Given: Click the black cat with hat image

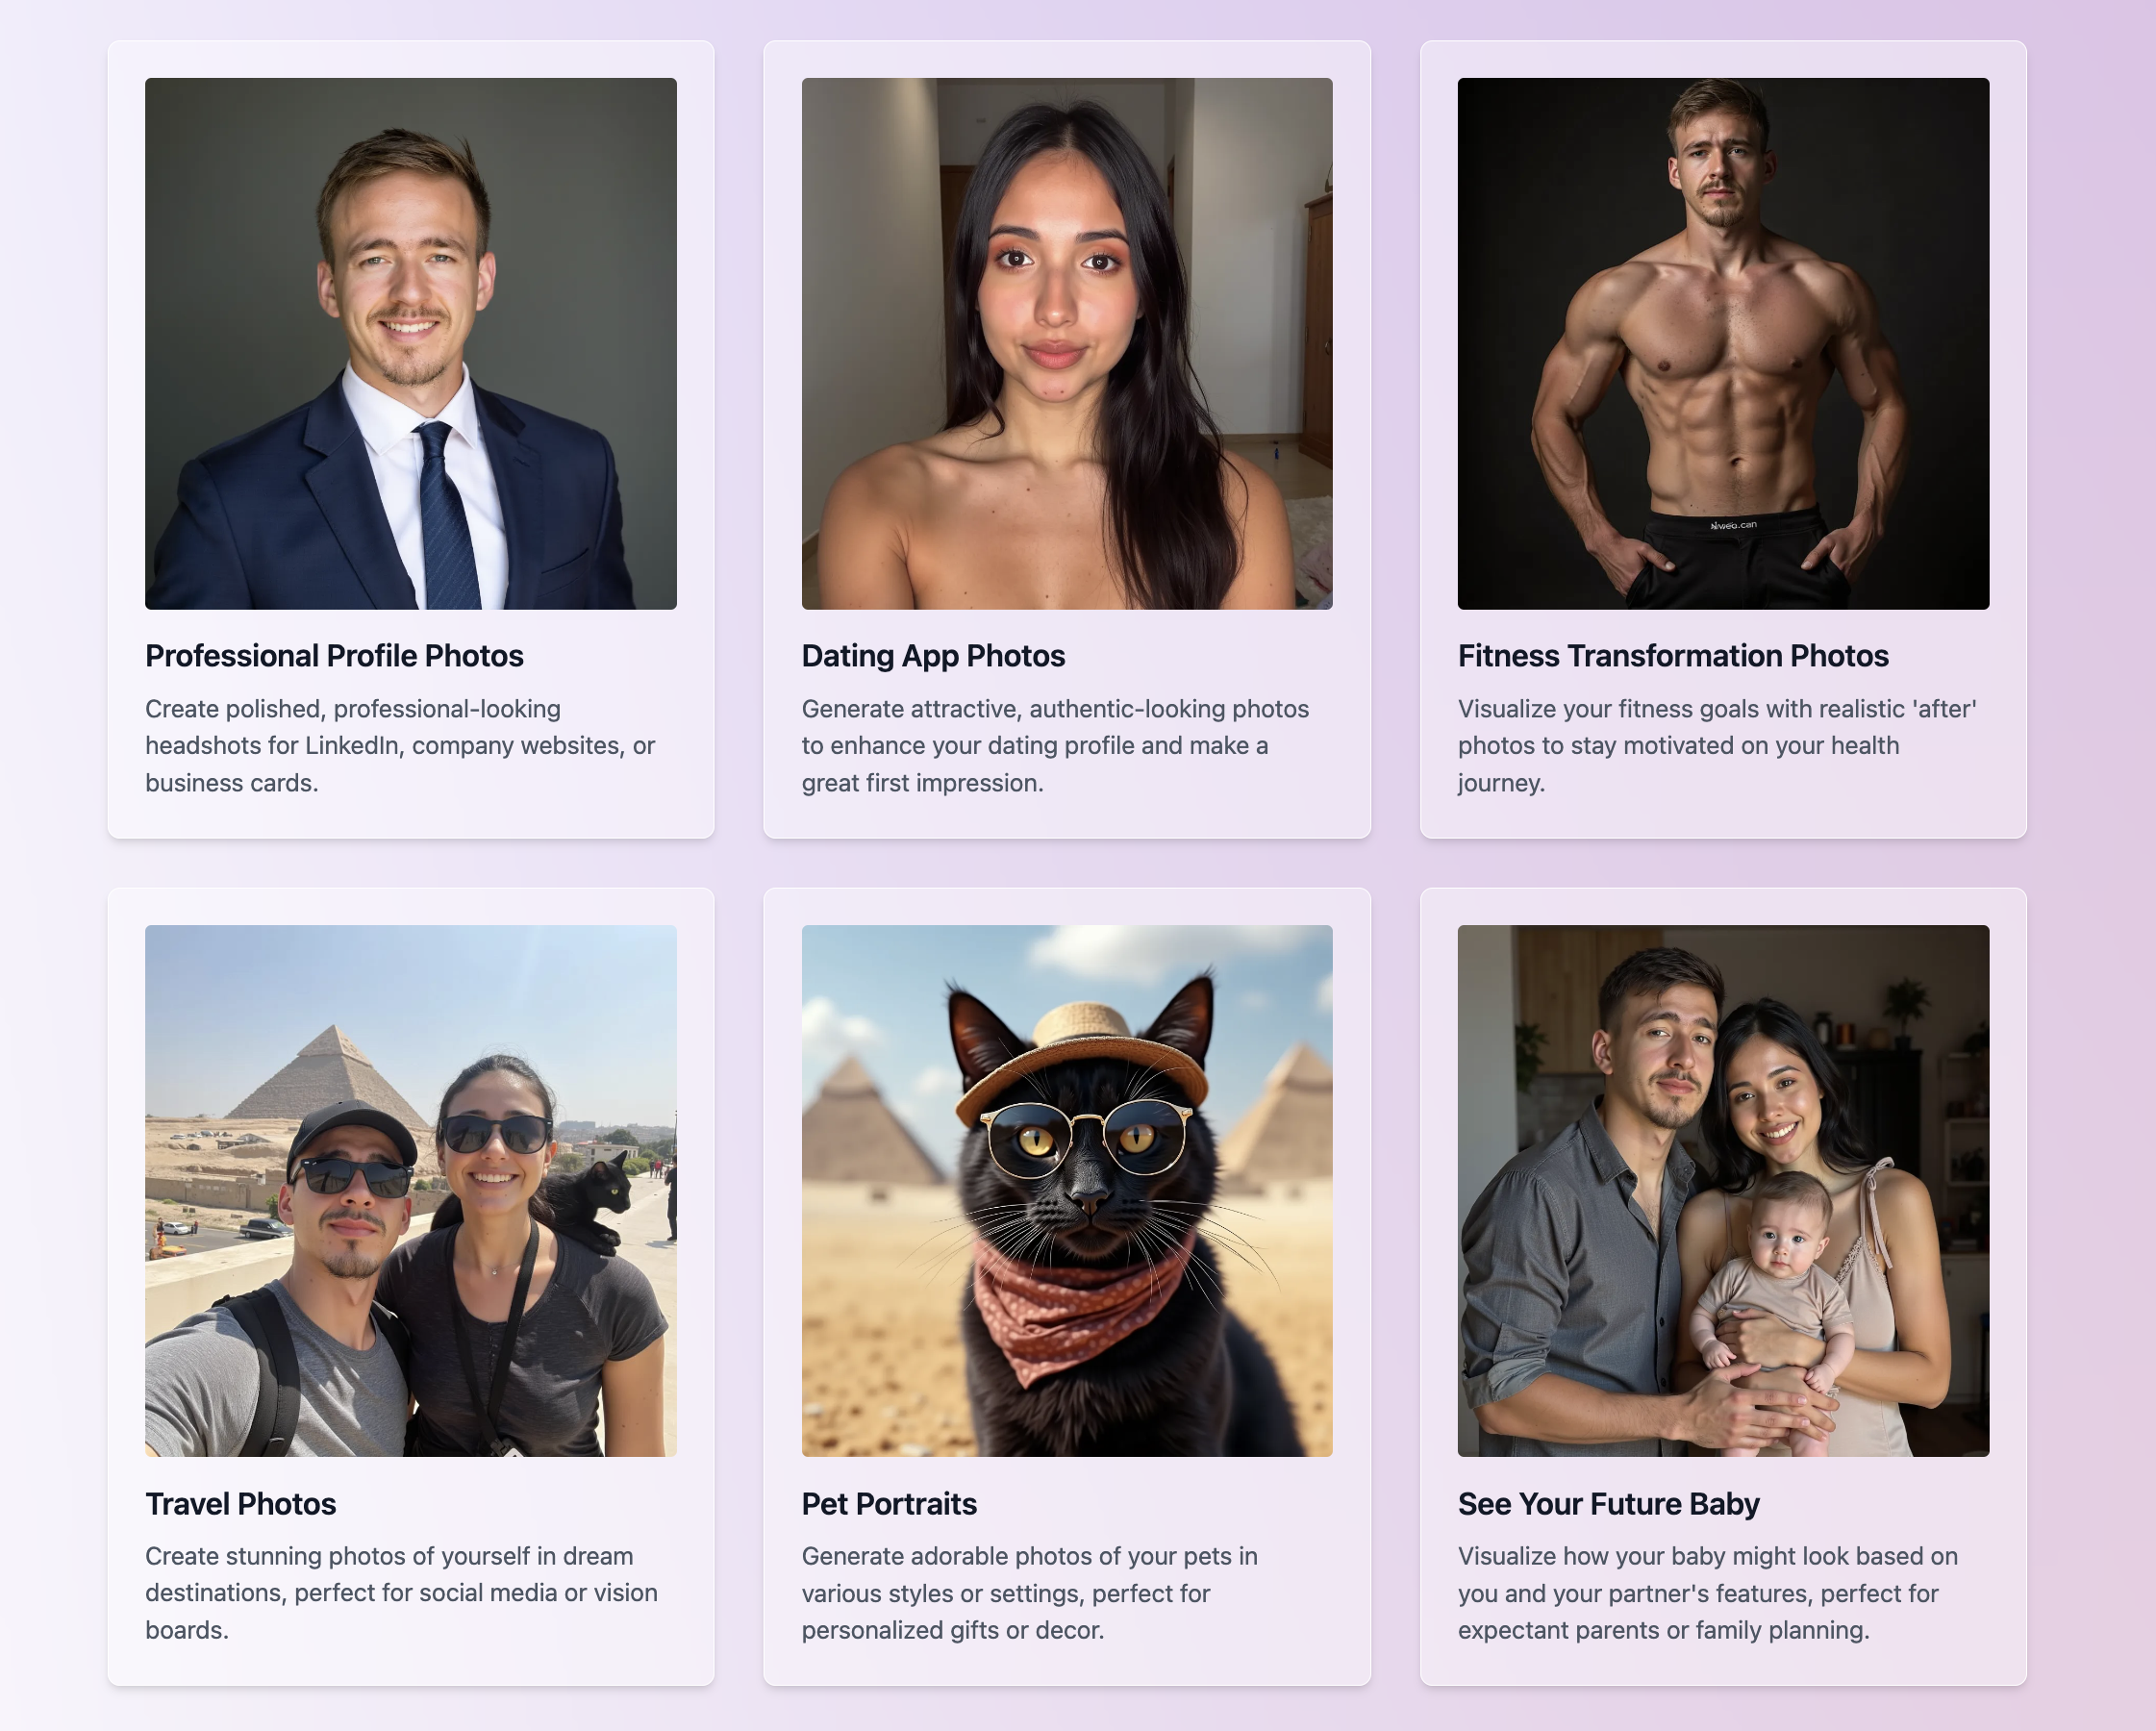Looking at the screenshot, I should click(x=1067, y=1190).
